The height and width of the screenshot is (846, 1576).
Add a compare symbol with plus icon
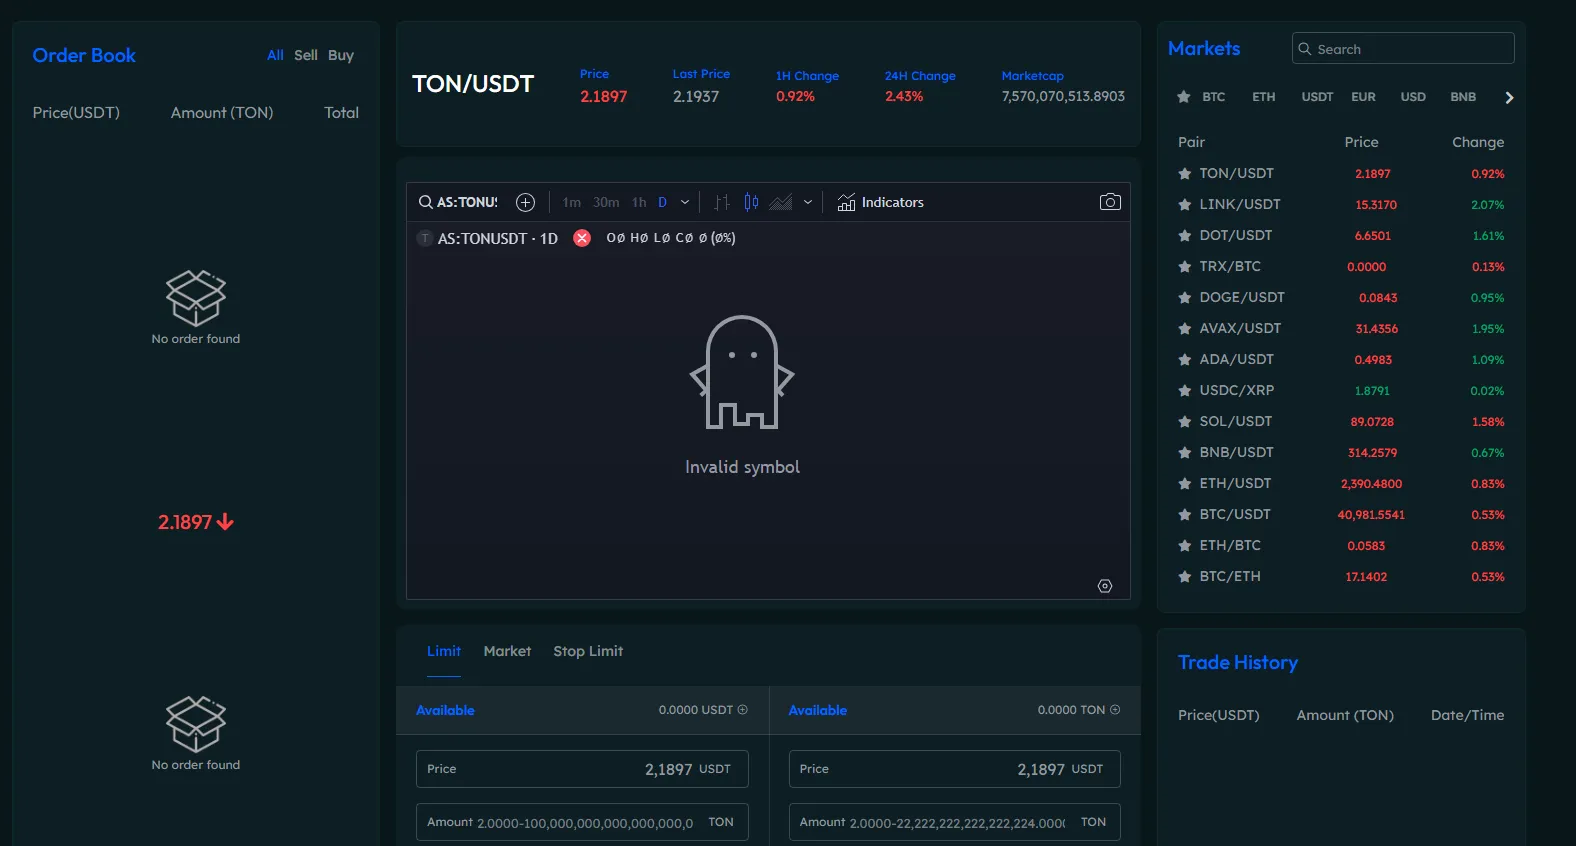525,202
